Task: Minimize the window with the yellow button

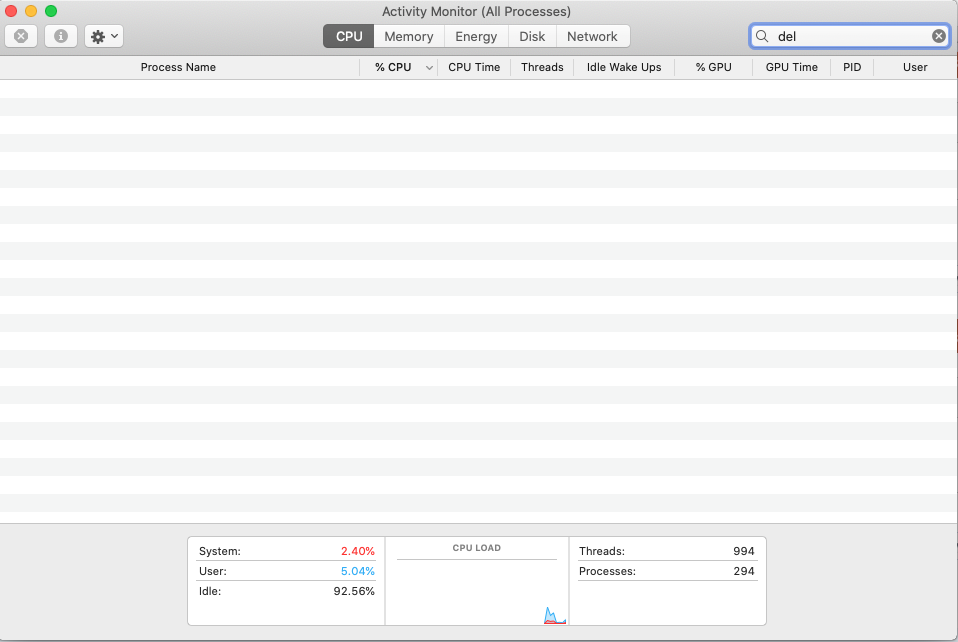Action: pos(31,11)
